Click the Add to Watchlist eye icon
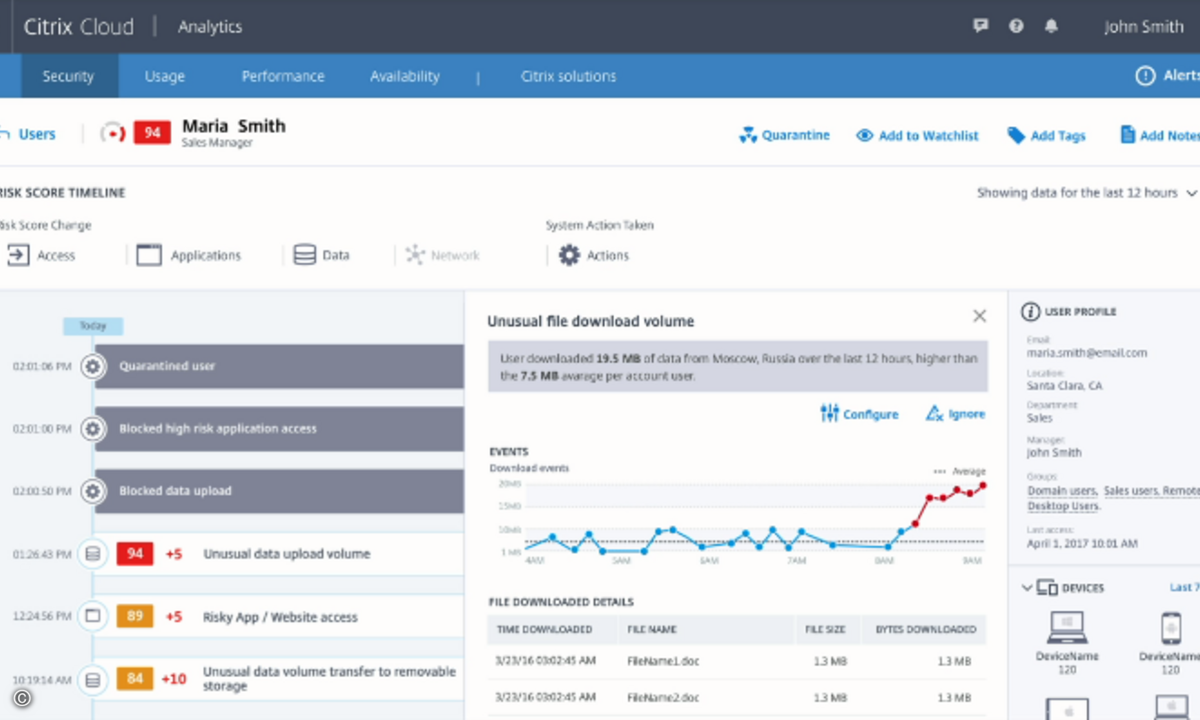The image size is (1200, 720). [x=865, y=135]
